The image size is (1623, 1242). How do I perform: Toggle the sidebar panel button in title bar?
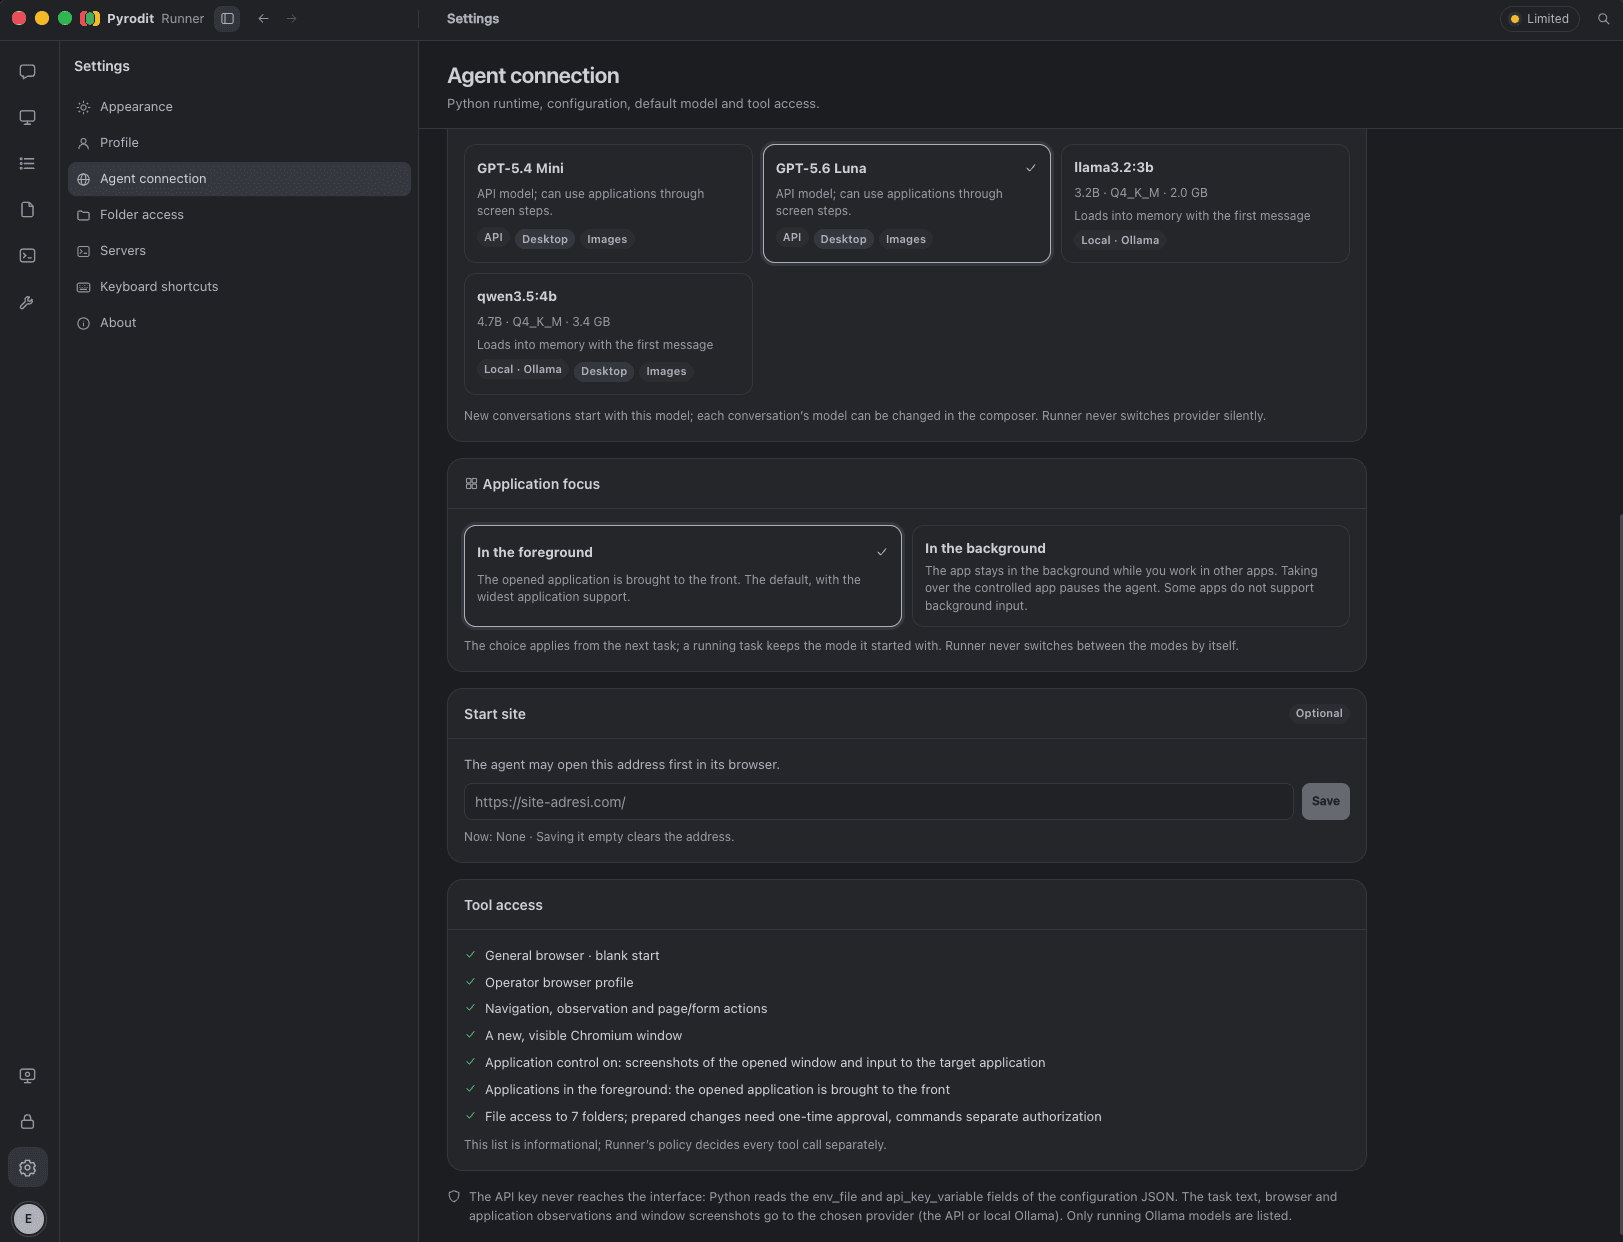pos(227,19)
